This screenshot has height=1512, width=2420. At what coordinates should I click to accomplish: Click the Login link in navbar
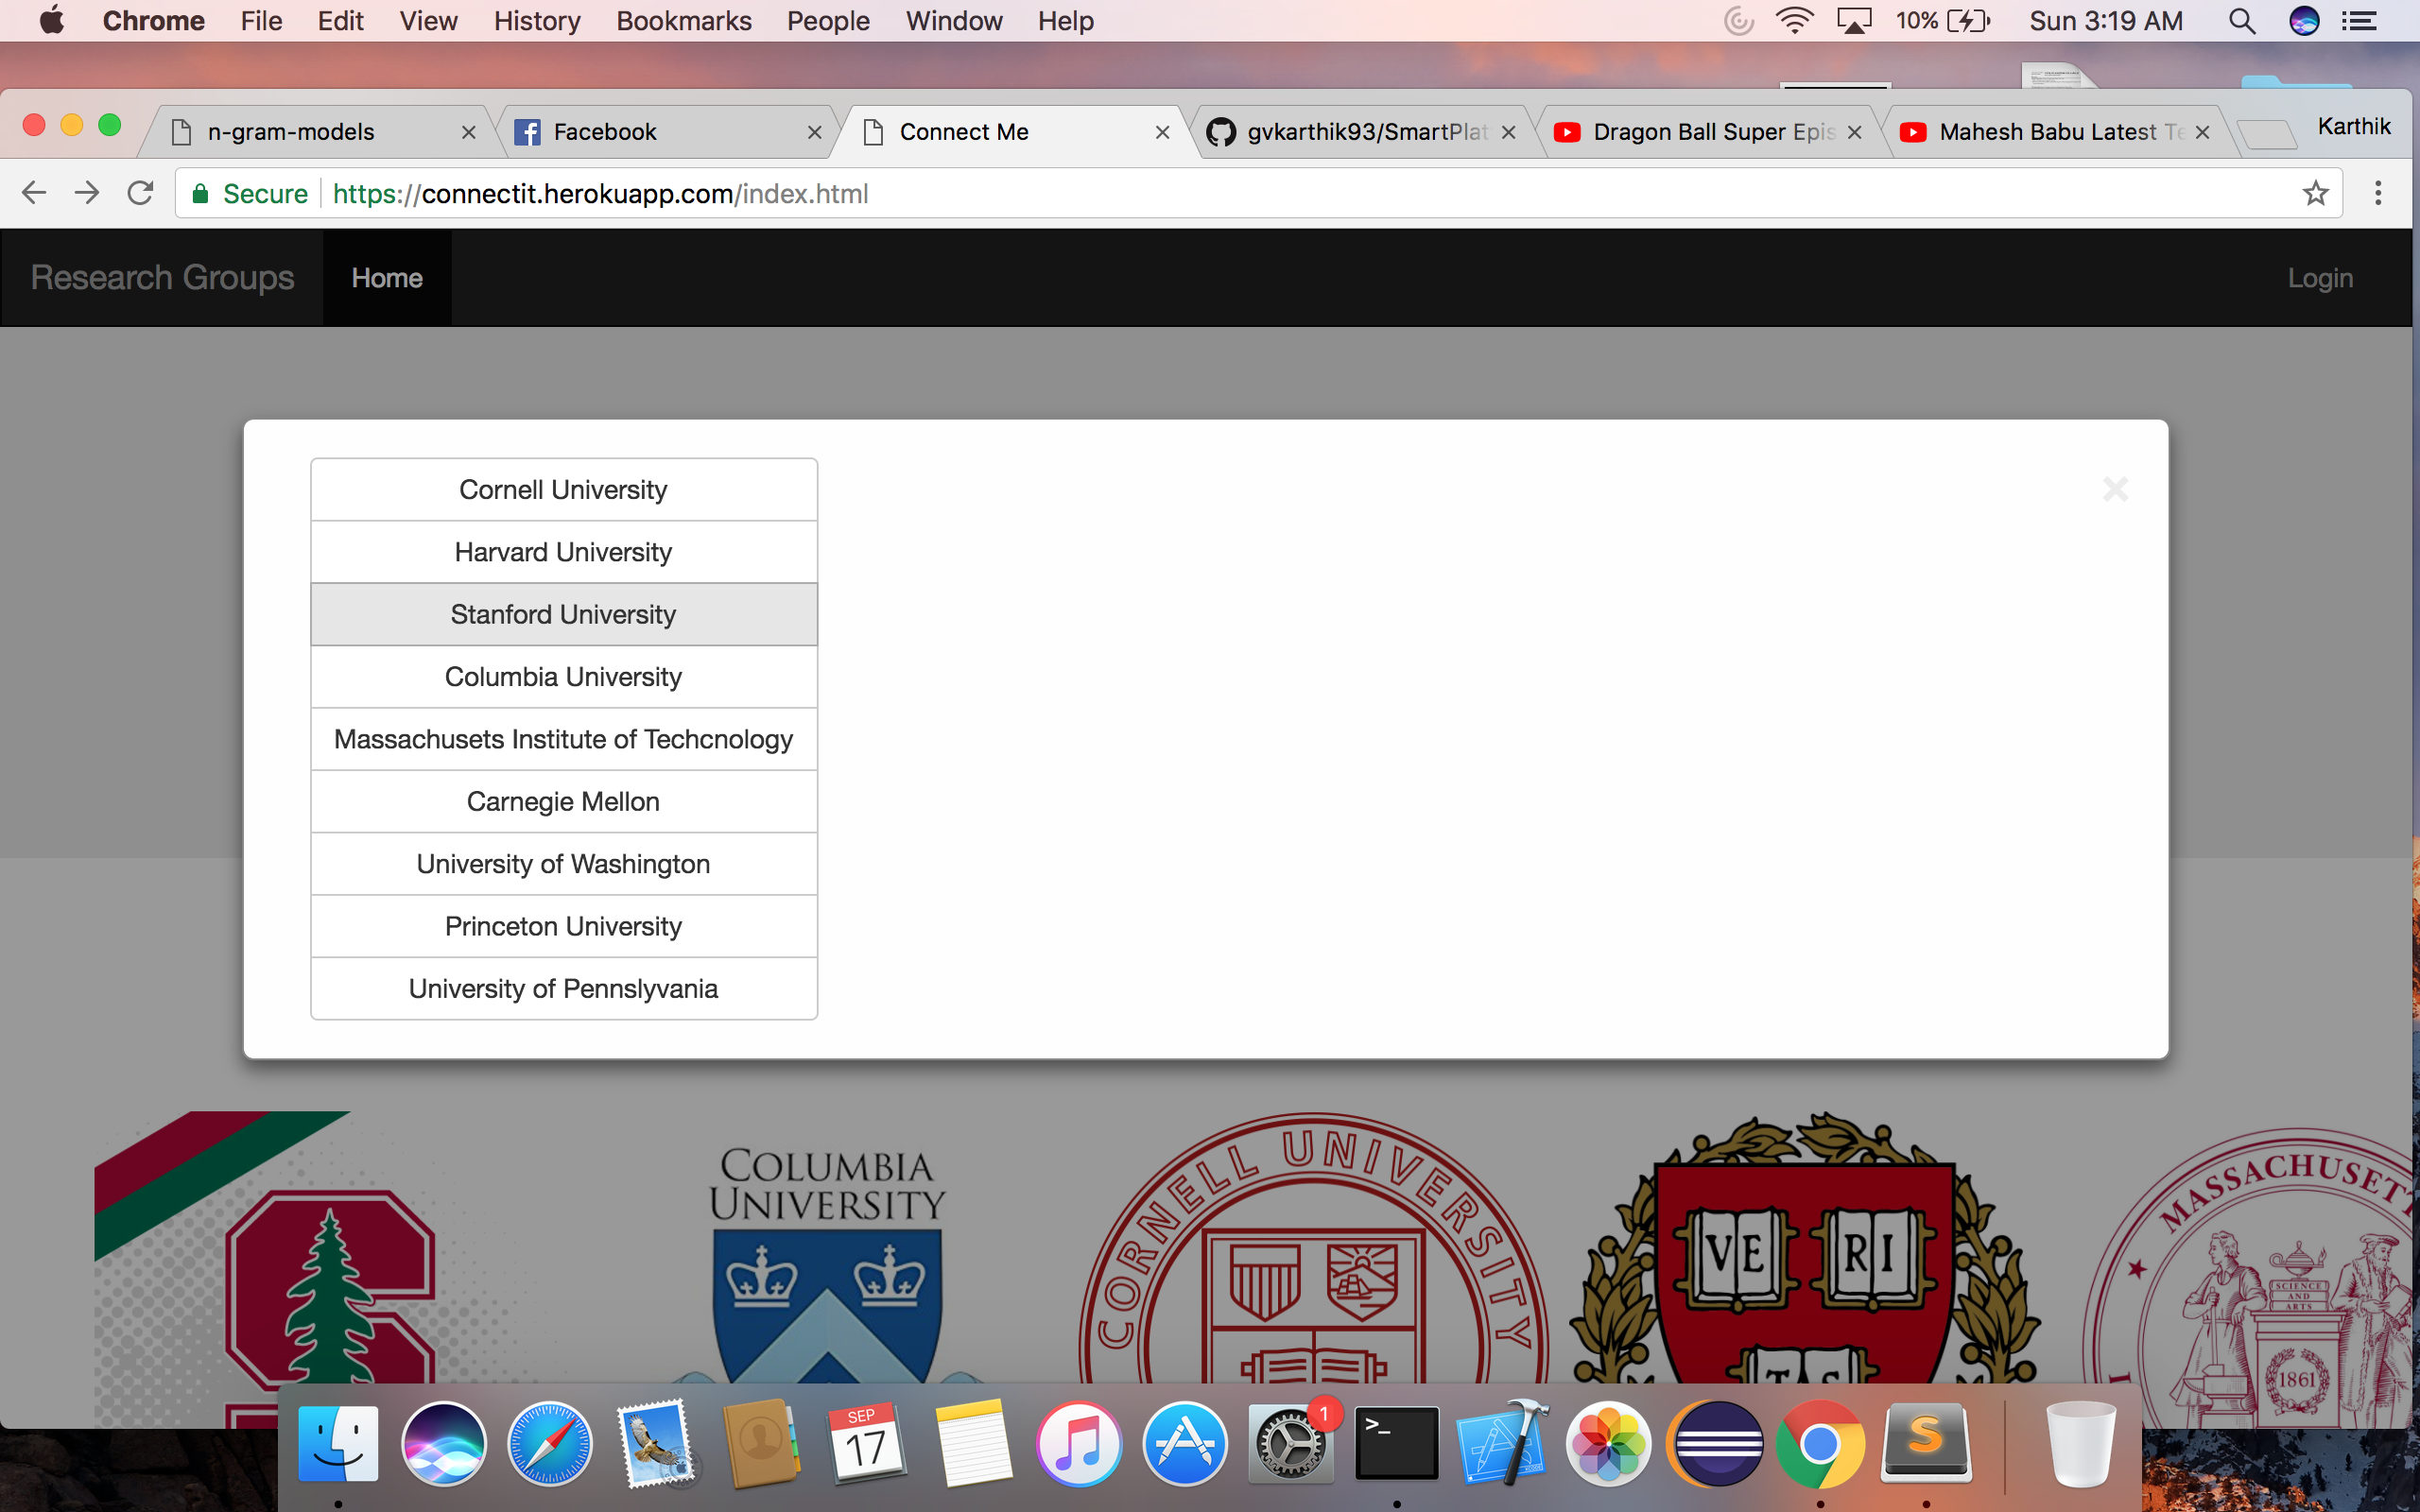[2319, 278]
